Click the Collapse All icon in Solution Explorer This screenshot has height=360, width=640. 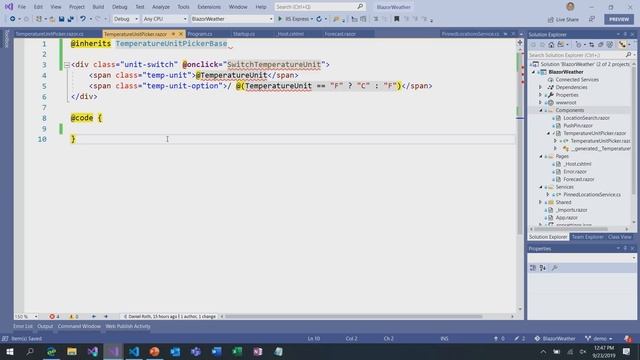pyautogui.click(x=600, y=44)
